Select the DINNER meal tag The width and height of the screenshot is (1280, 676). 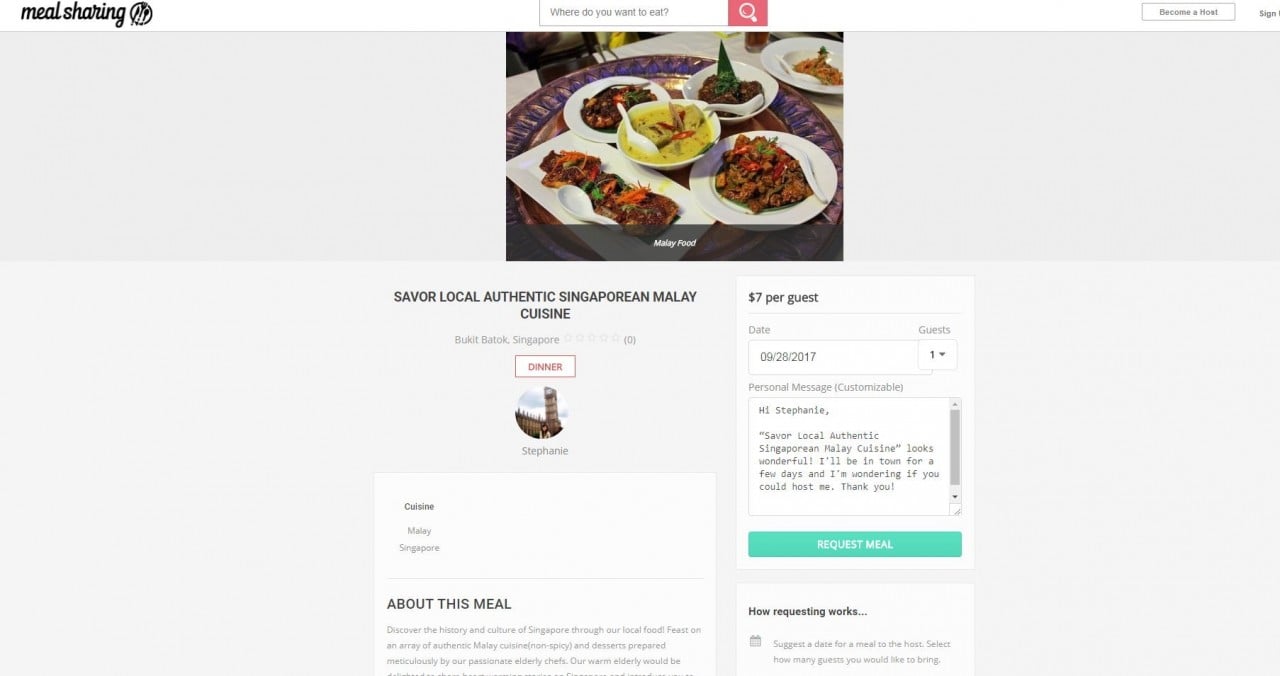pyautogui.click(x=545, y=367)
